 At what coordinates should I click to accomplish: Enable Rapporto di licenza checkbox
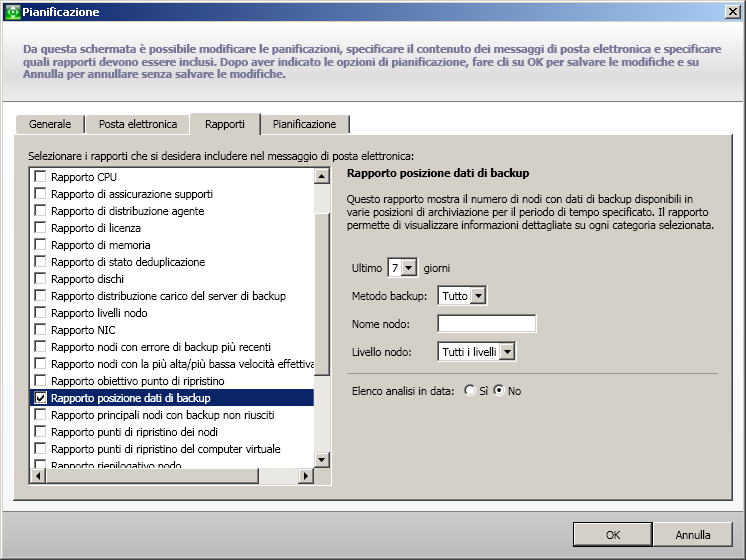[40, 227]
